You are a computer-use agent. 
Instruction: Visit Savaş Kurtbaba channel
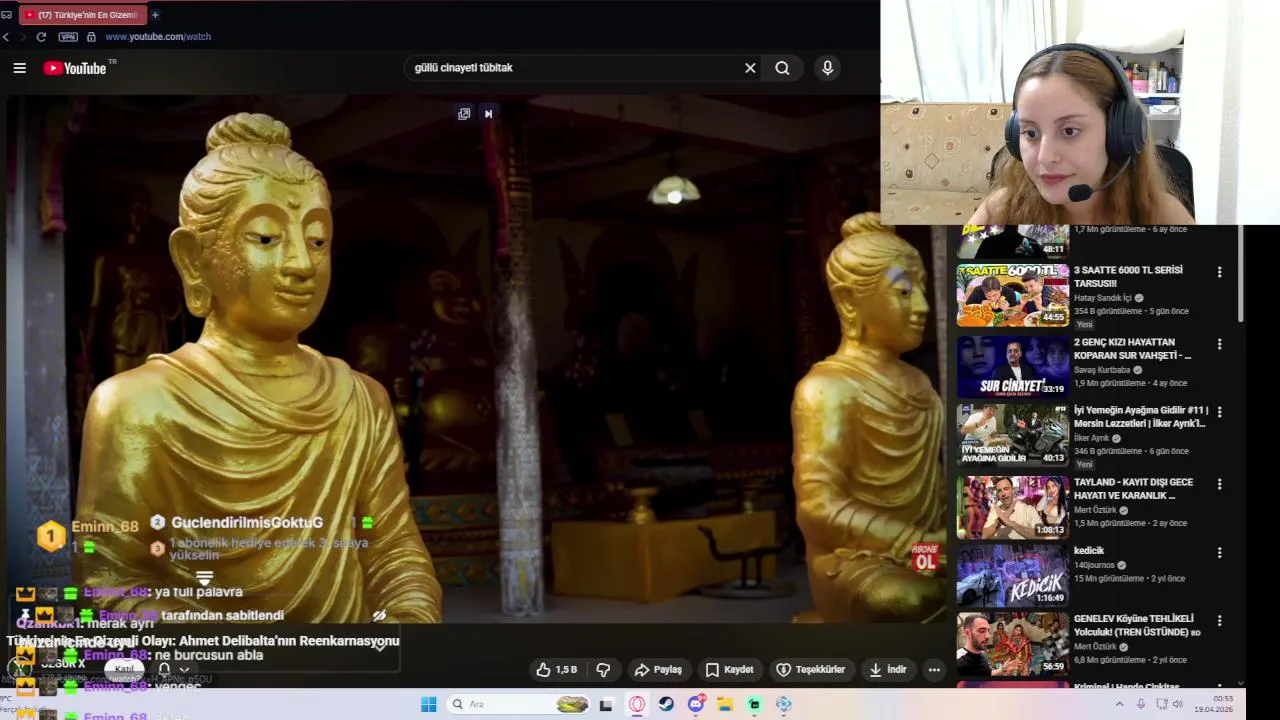[x=1102, y=370]
